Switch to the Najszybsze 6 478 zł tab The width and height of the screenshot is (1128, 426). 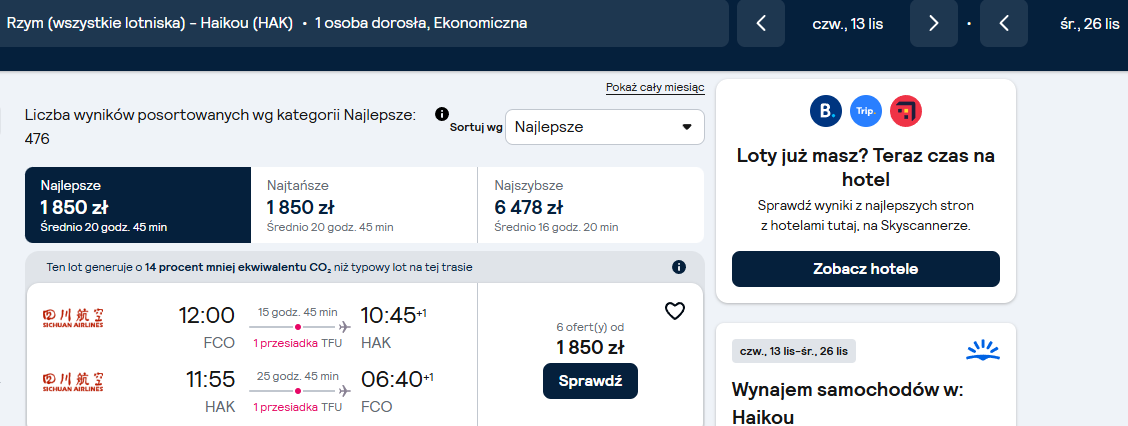[591, 205]
